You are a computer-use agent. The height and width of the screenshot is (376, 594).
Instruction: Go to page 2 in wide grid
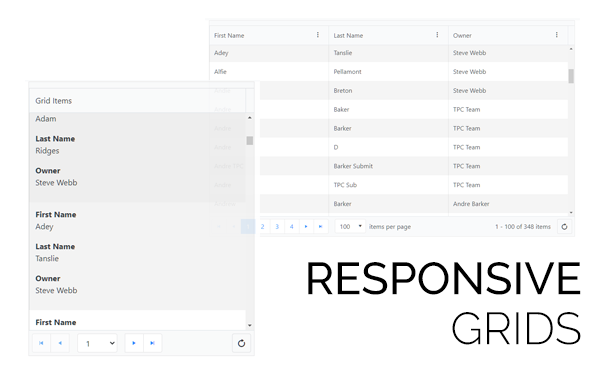point(262,226)
